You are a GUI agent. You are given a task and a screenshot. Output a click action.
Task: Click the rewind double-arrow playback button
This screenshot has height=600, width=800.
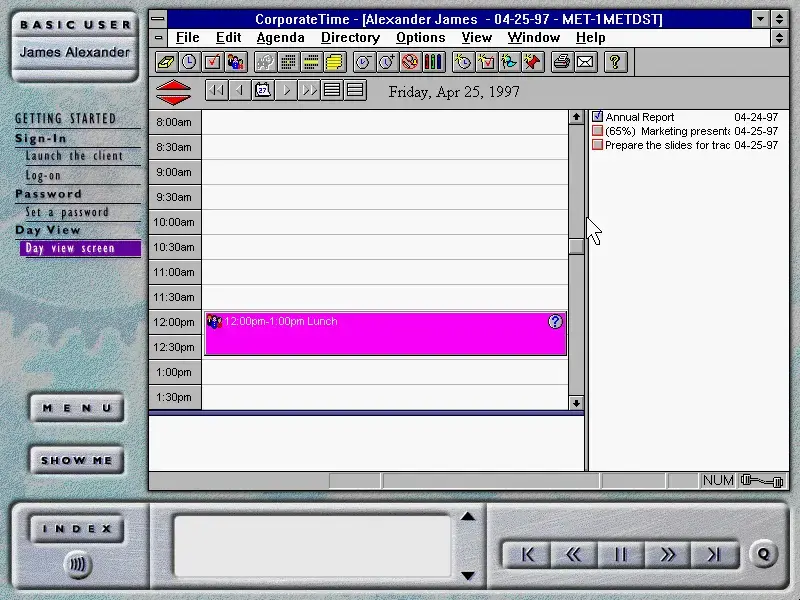tap(573, 554)
